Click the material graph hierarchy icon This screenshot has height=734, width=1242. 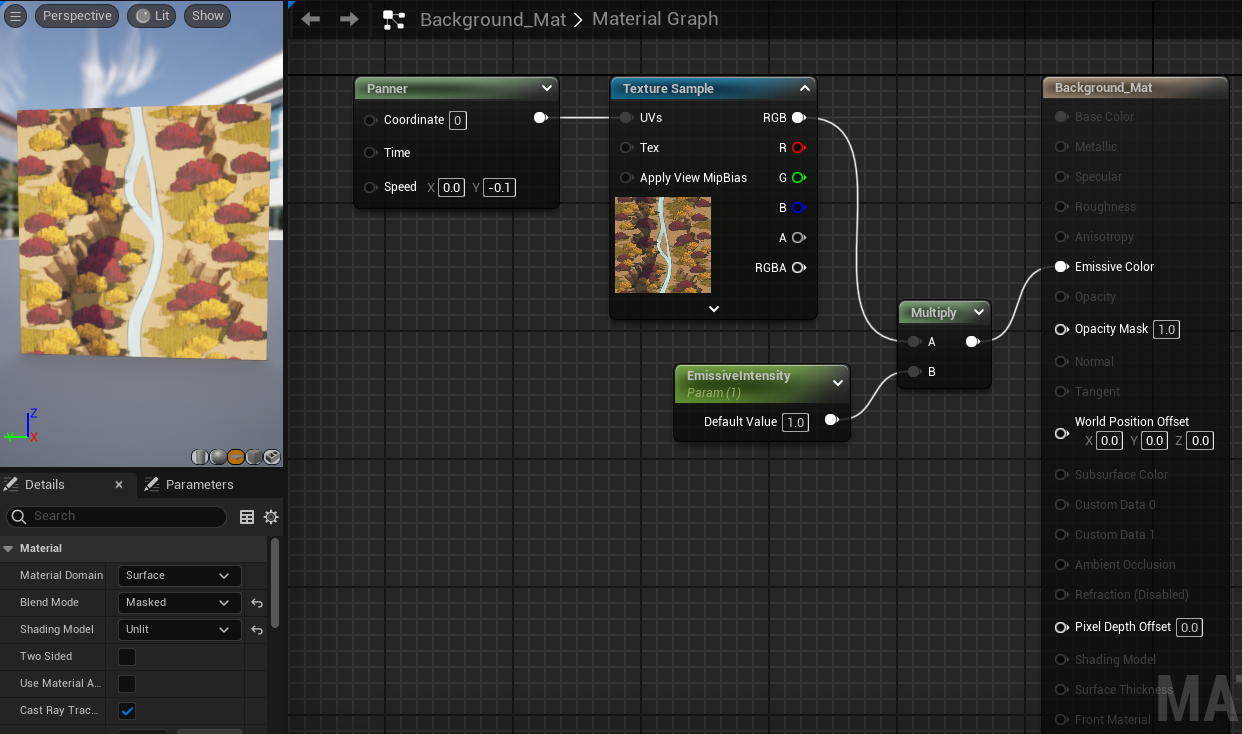coord(394,19)
